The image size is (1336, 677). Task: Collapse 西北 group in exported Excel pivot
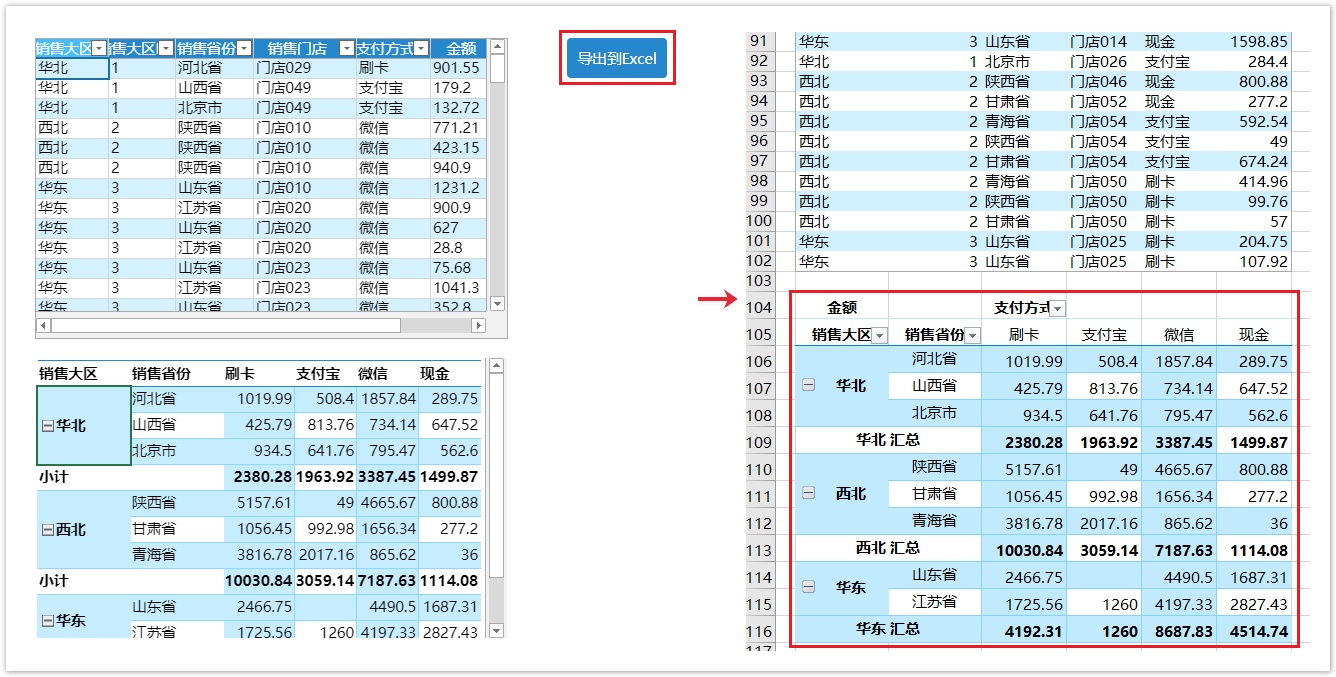click(x=808, y=493)
